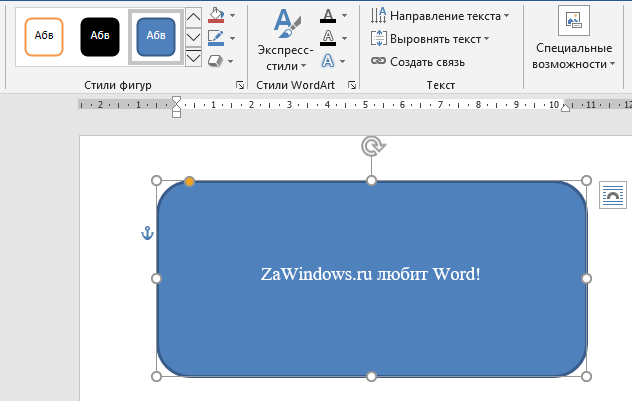Viewport: 632px width, 401px height.
Task: Open the Shape Effects dropdown arrow
Action: (x=231, y=61)
